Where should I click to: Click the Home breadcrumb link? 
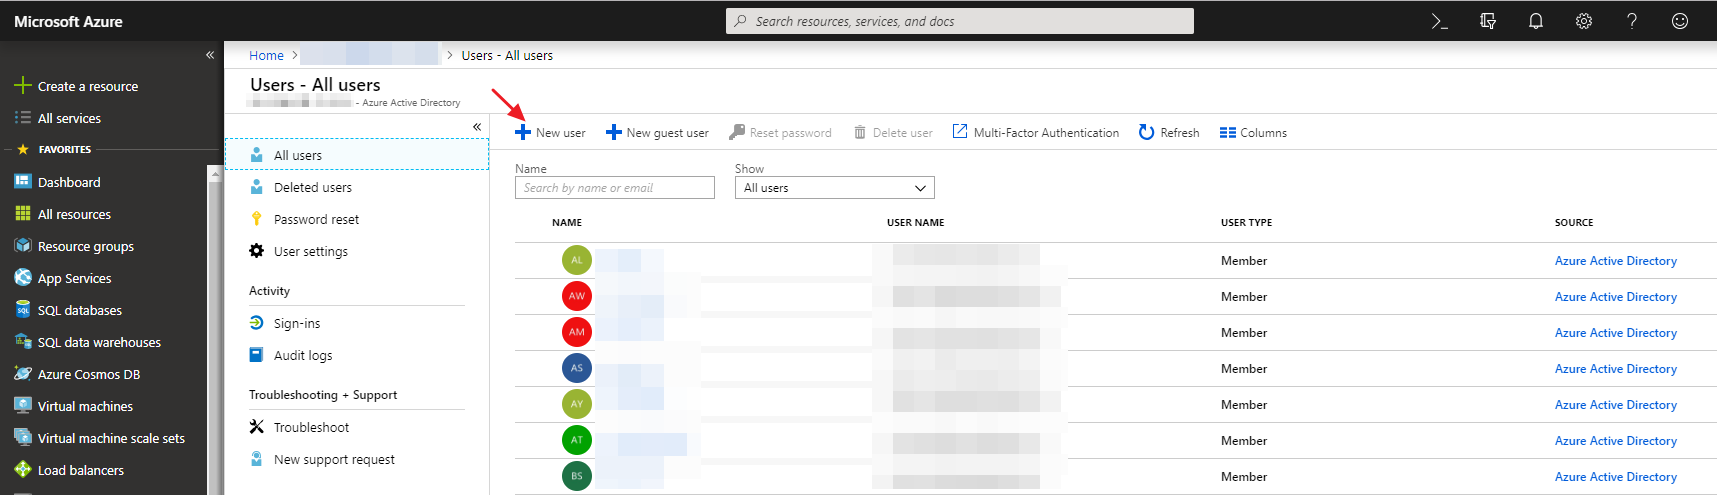click(x=266, y=56)
